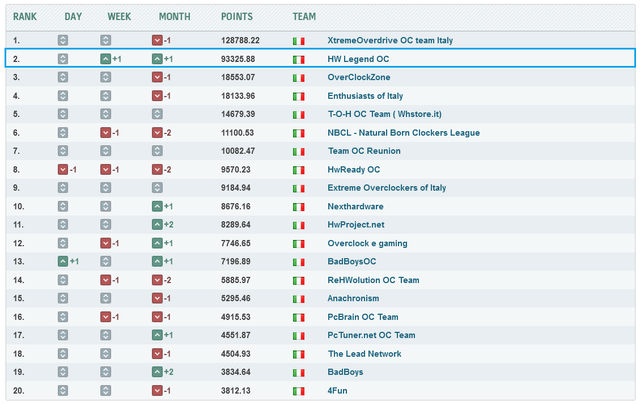Click red week down arrow for NBCL row
This screenshot has width=640, height=404.
pos(105,133)
